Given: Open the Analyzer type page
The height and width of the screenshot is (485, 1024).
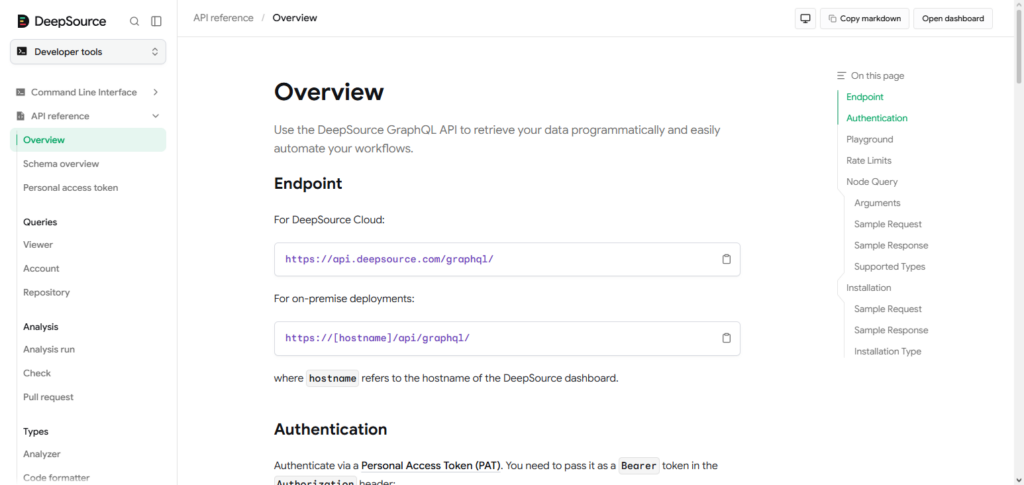Looking at the screenshot, I should point(42,454).
